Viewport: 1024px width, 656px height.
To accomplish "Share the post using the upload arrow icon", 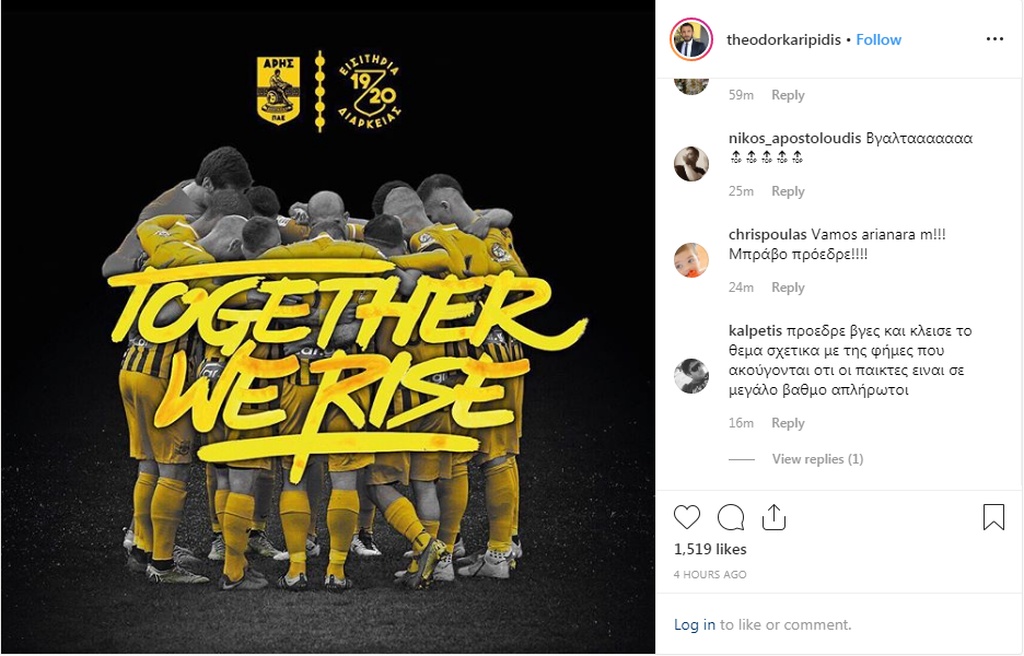I will [774, 516].
